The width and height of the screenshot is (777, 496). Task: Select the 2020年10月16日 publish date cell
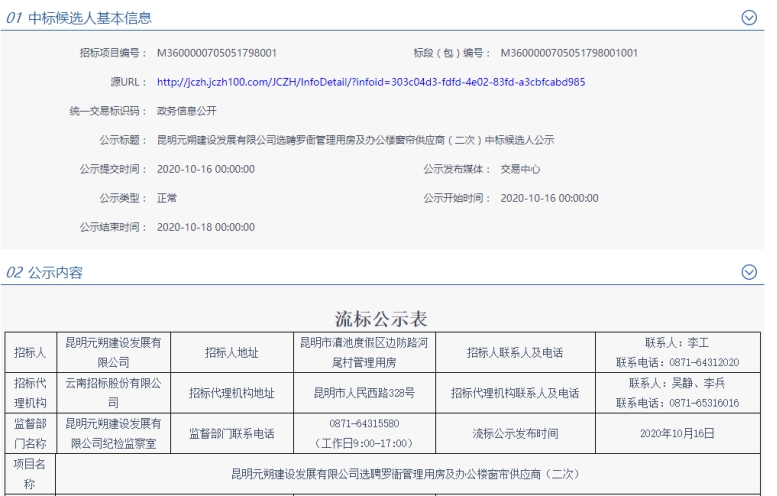coord(677,433)
